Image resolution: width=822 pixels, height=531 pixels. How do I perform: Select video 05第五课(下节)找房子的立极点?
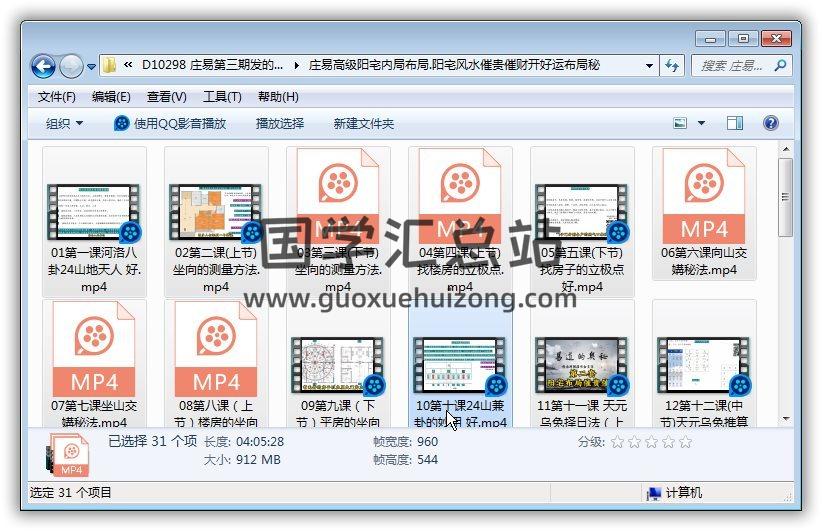[582, 222]
